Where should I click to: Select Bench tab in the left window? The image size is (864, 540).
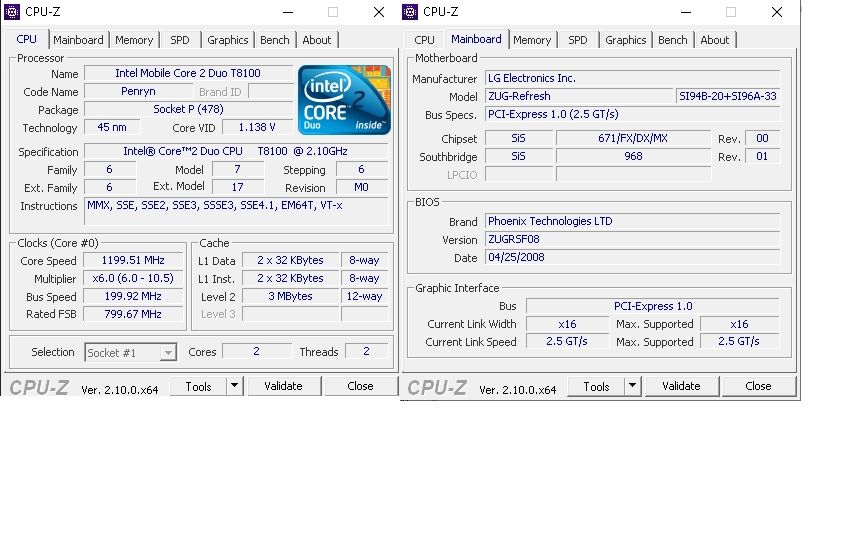274,40
